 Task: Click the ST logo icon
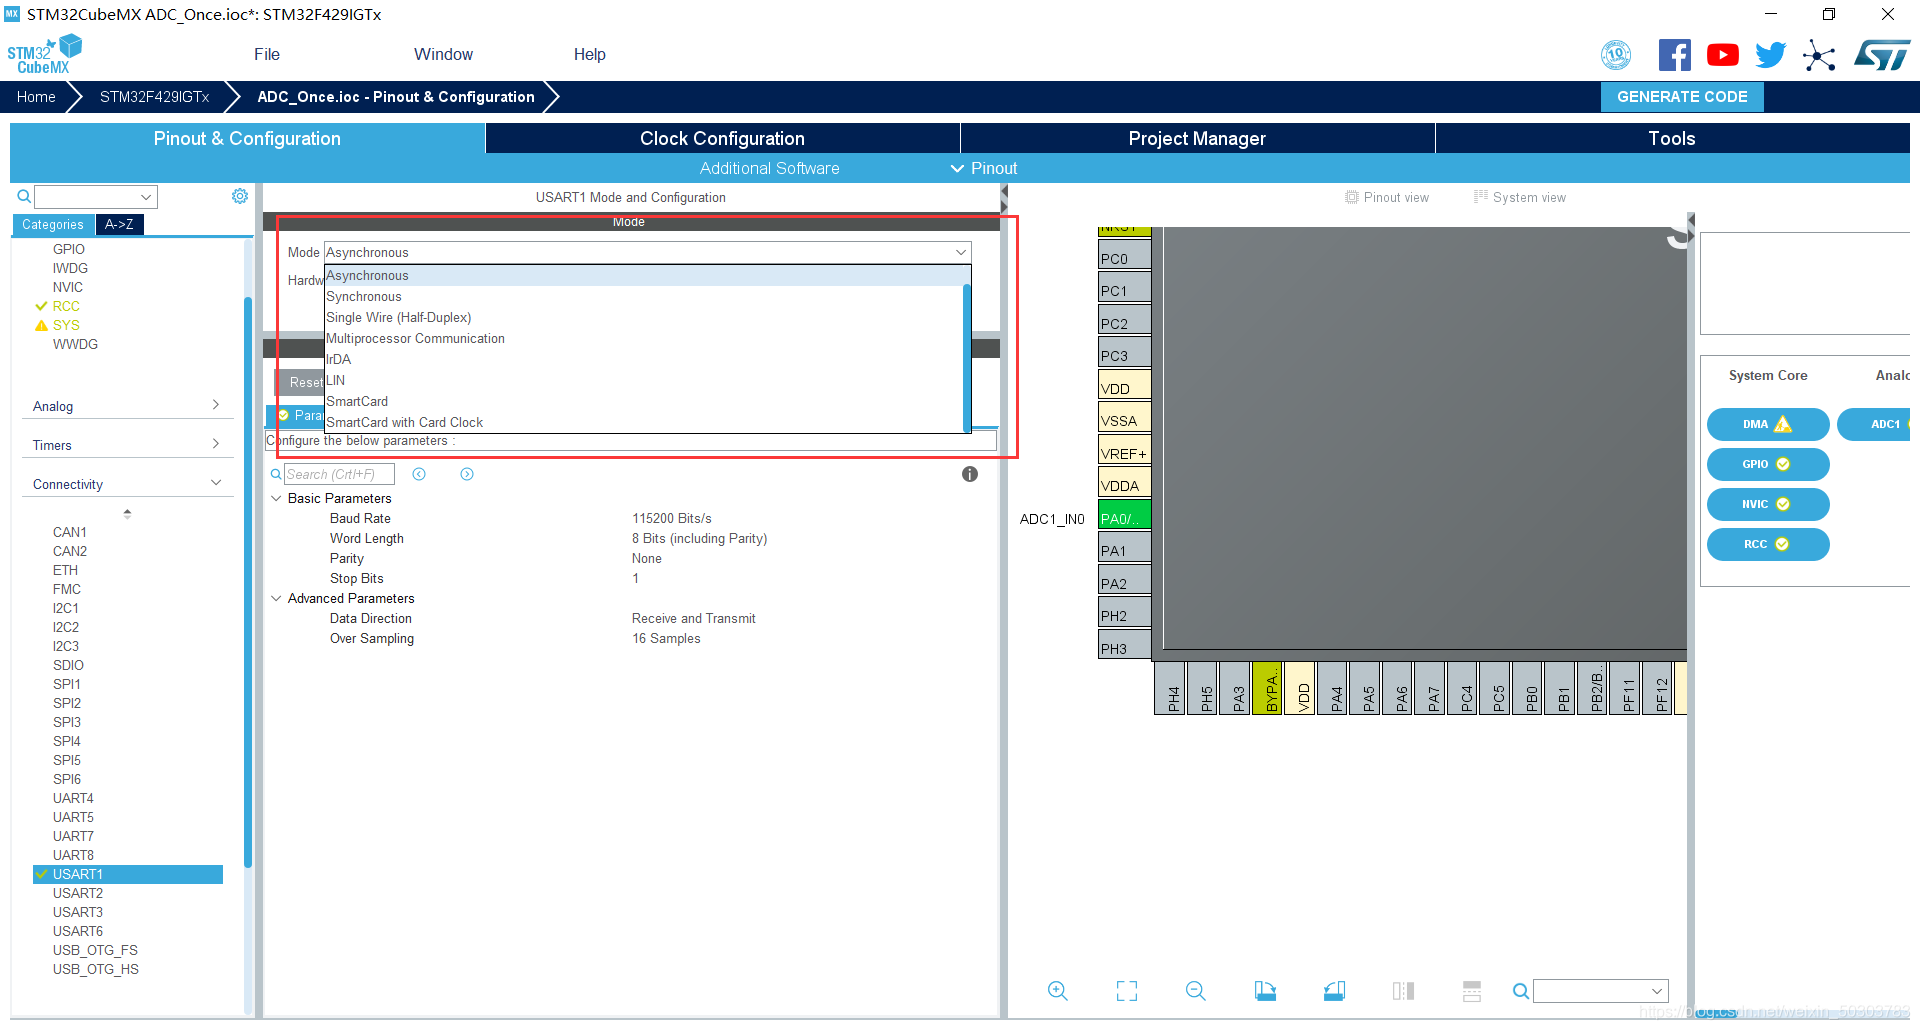[1882, 55]
